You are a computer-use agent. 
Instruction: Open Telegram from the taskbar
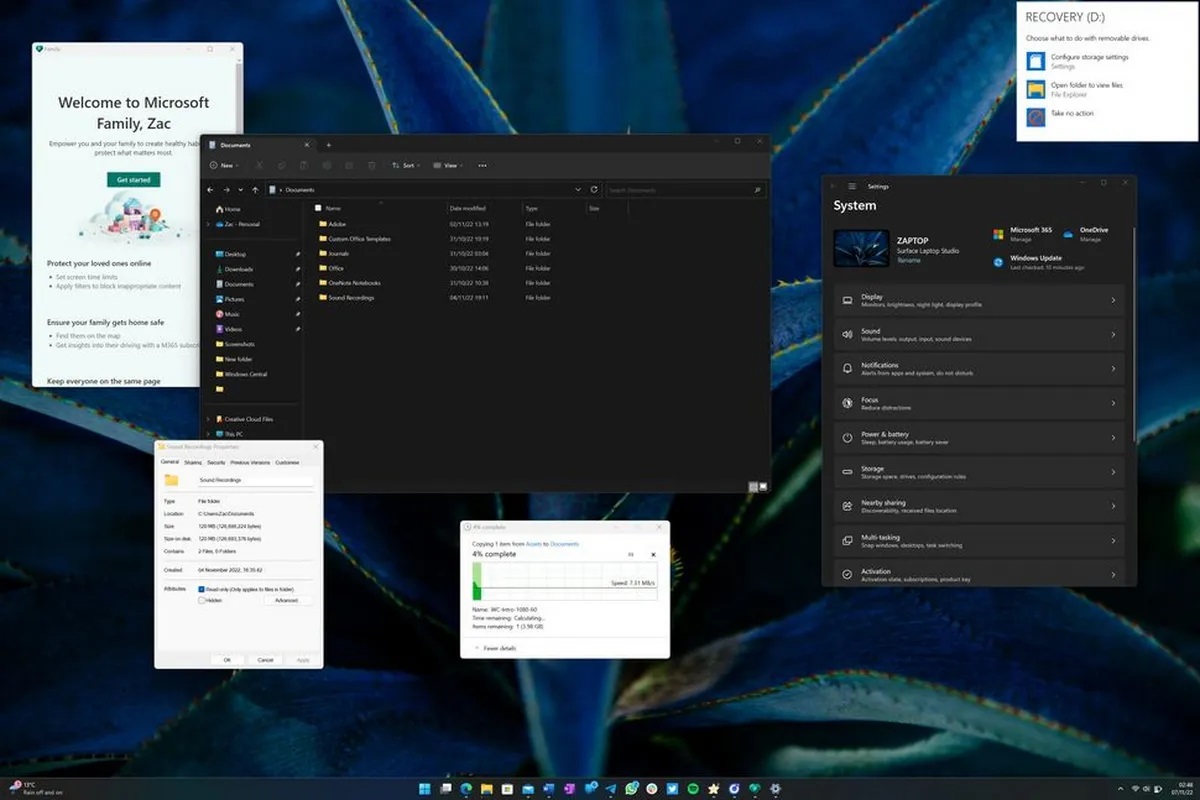click(x=611, y=789)
